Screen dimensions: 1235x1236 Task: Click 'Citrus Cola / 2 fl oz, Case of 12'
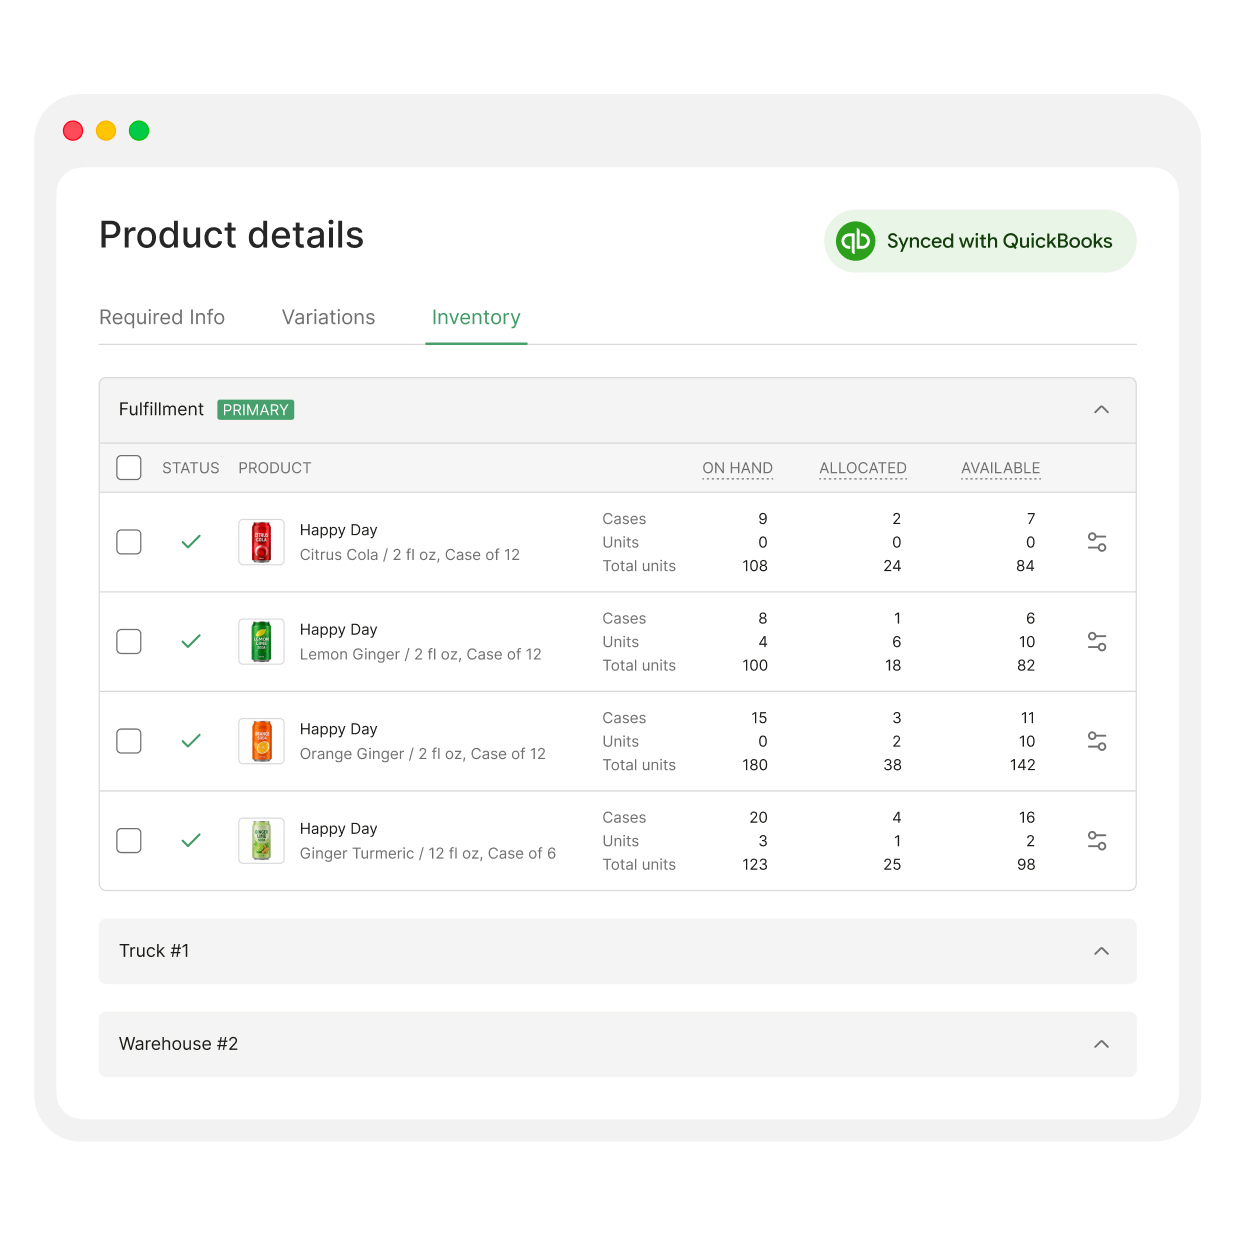point(410,555)
